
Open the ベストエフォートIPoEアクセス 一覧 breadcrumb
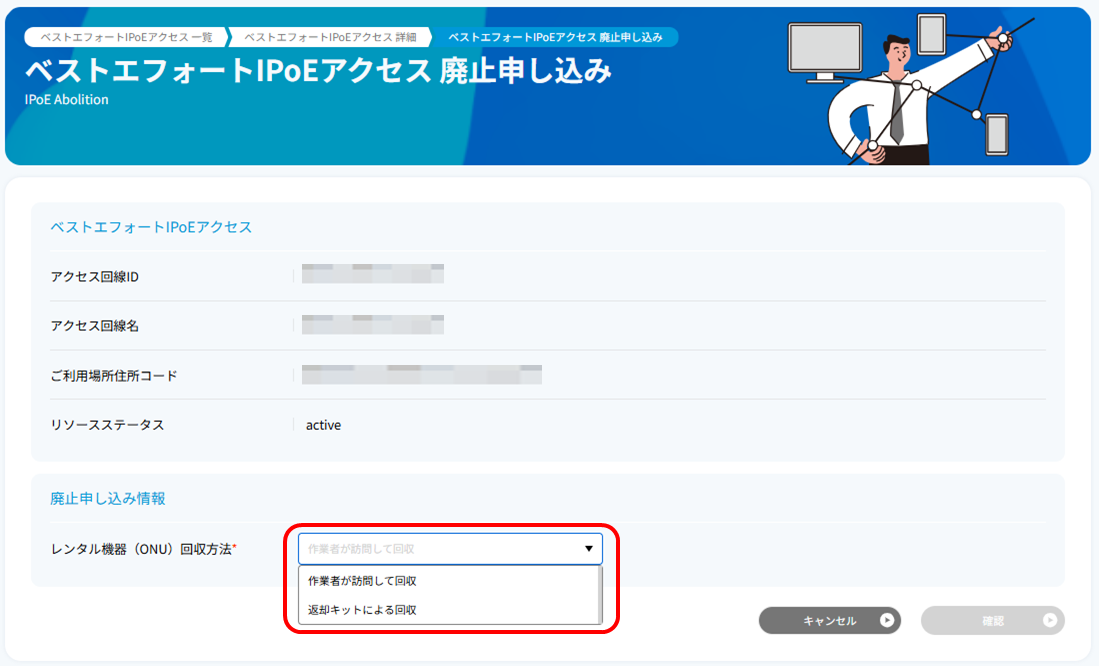[126, 37]
